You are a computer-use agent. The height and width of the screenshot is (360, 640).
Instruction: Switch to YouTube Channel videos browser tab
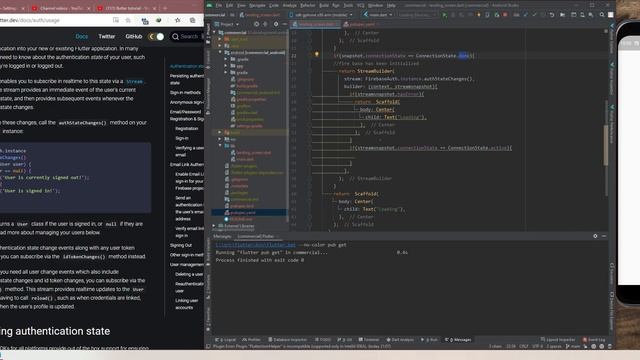coord(60,8)
